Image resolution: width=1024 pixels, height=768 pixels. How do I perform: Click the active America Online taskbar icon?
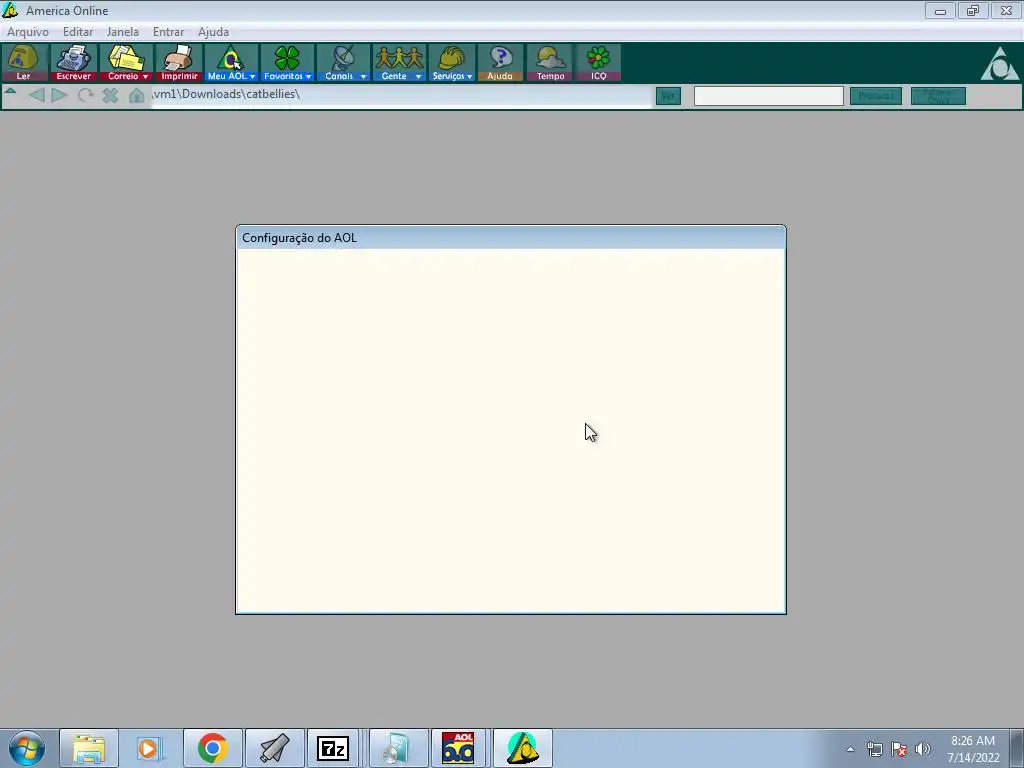[522, 748]
